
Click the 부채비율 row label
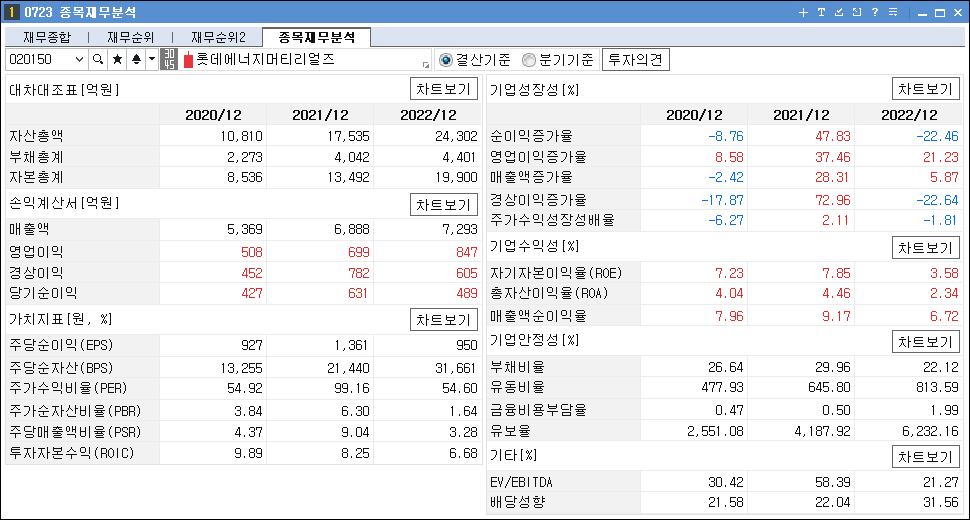click(517, 367)
